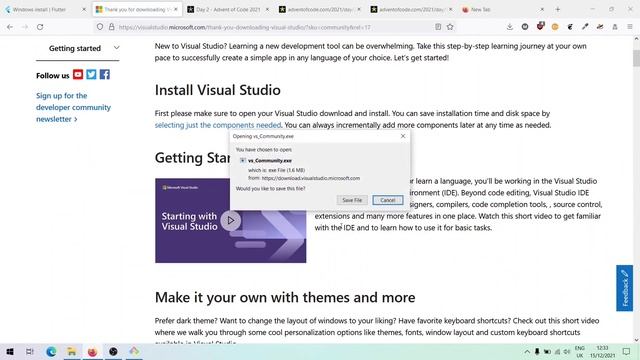Image resolution: width=640 pixels, height=360 pixels.
Task: Open the Firefox downloads panel
Action: point(510,27)
